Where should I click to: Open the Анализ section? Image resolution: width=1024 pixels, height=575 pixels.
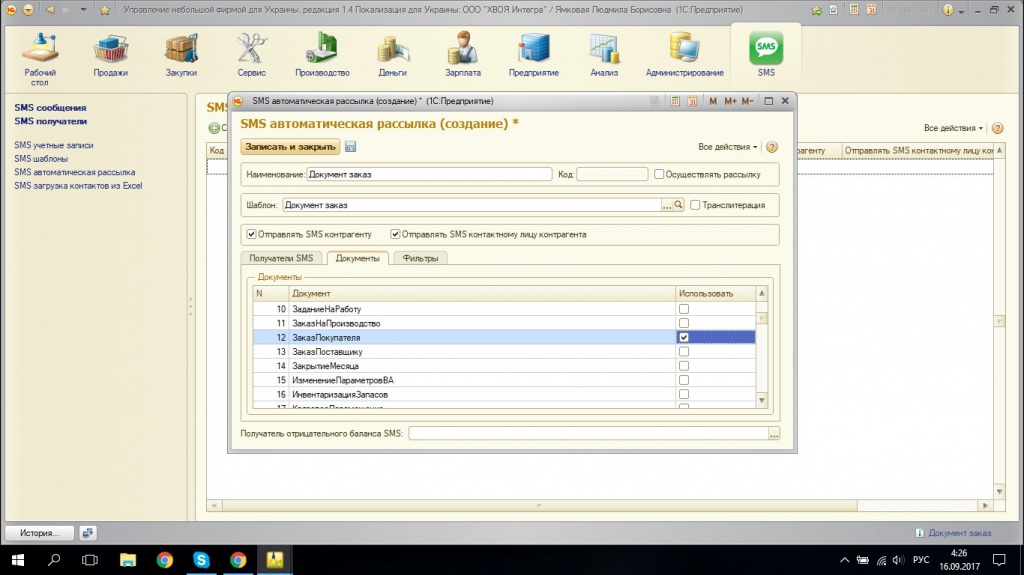click(604, 56)
